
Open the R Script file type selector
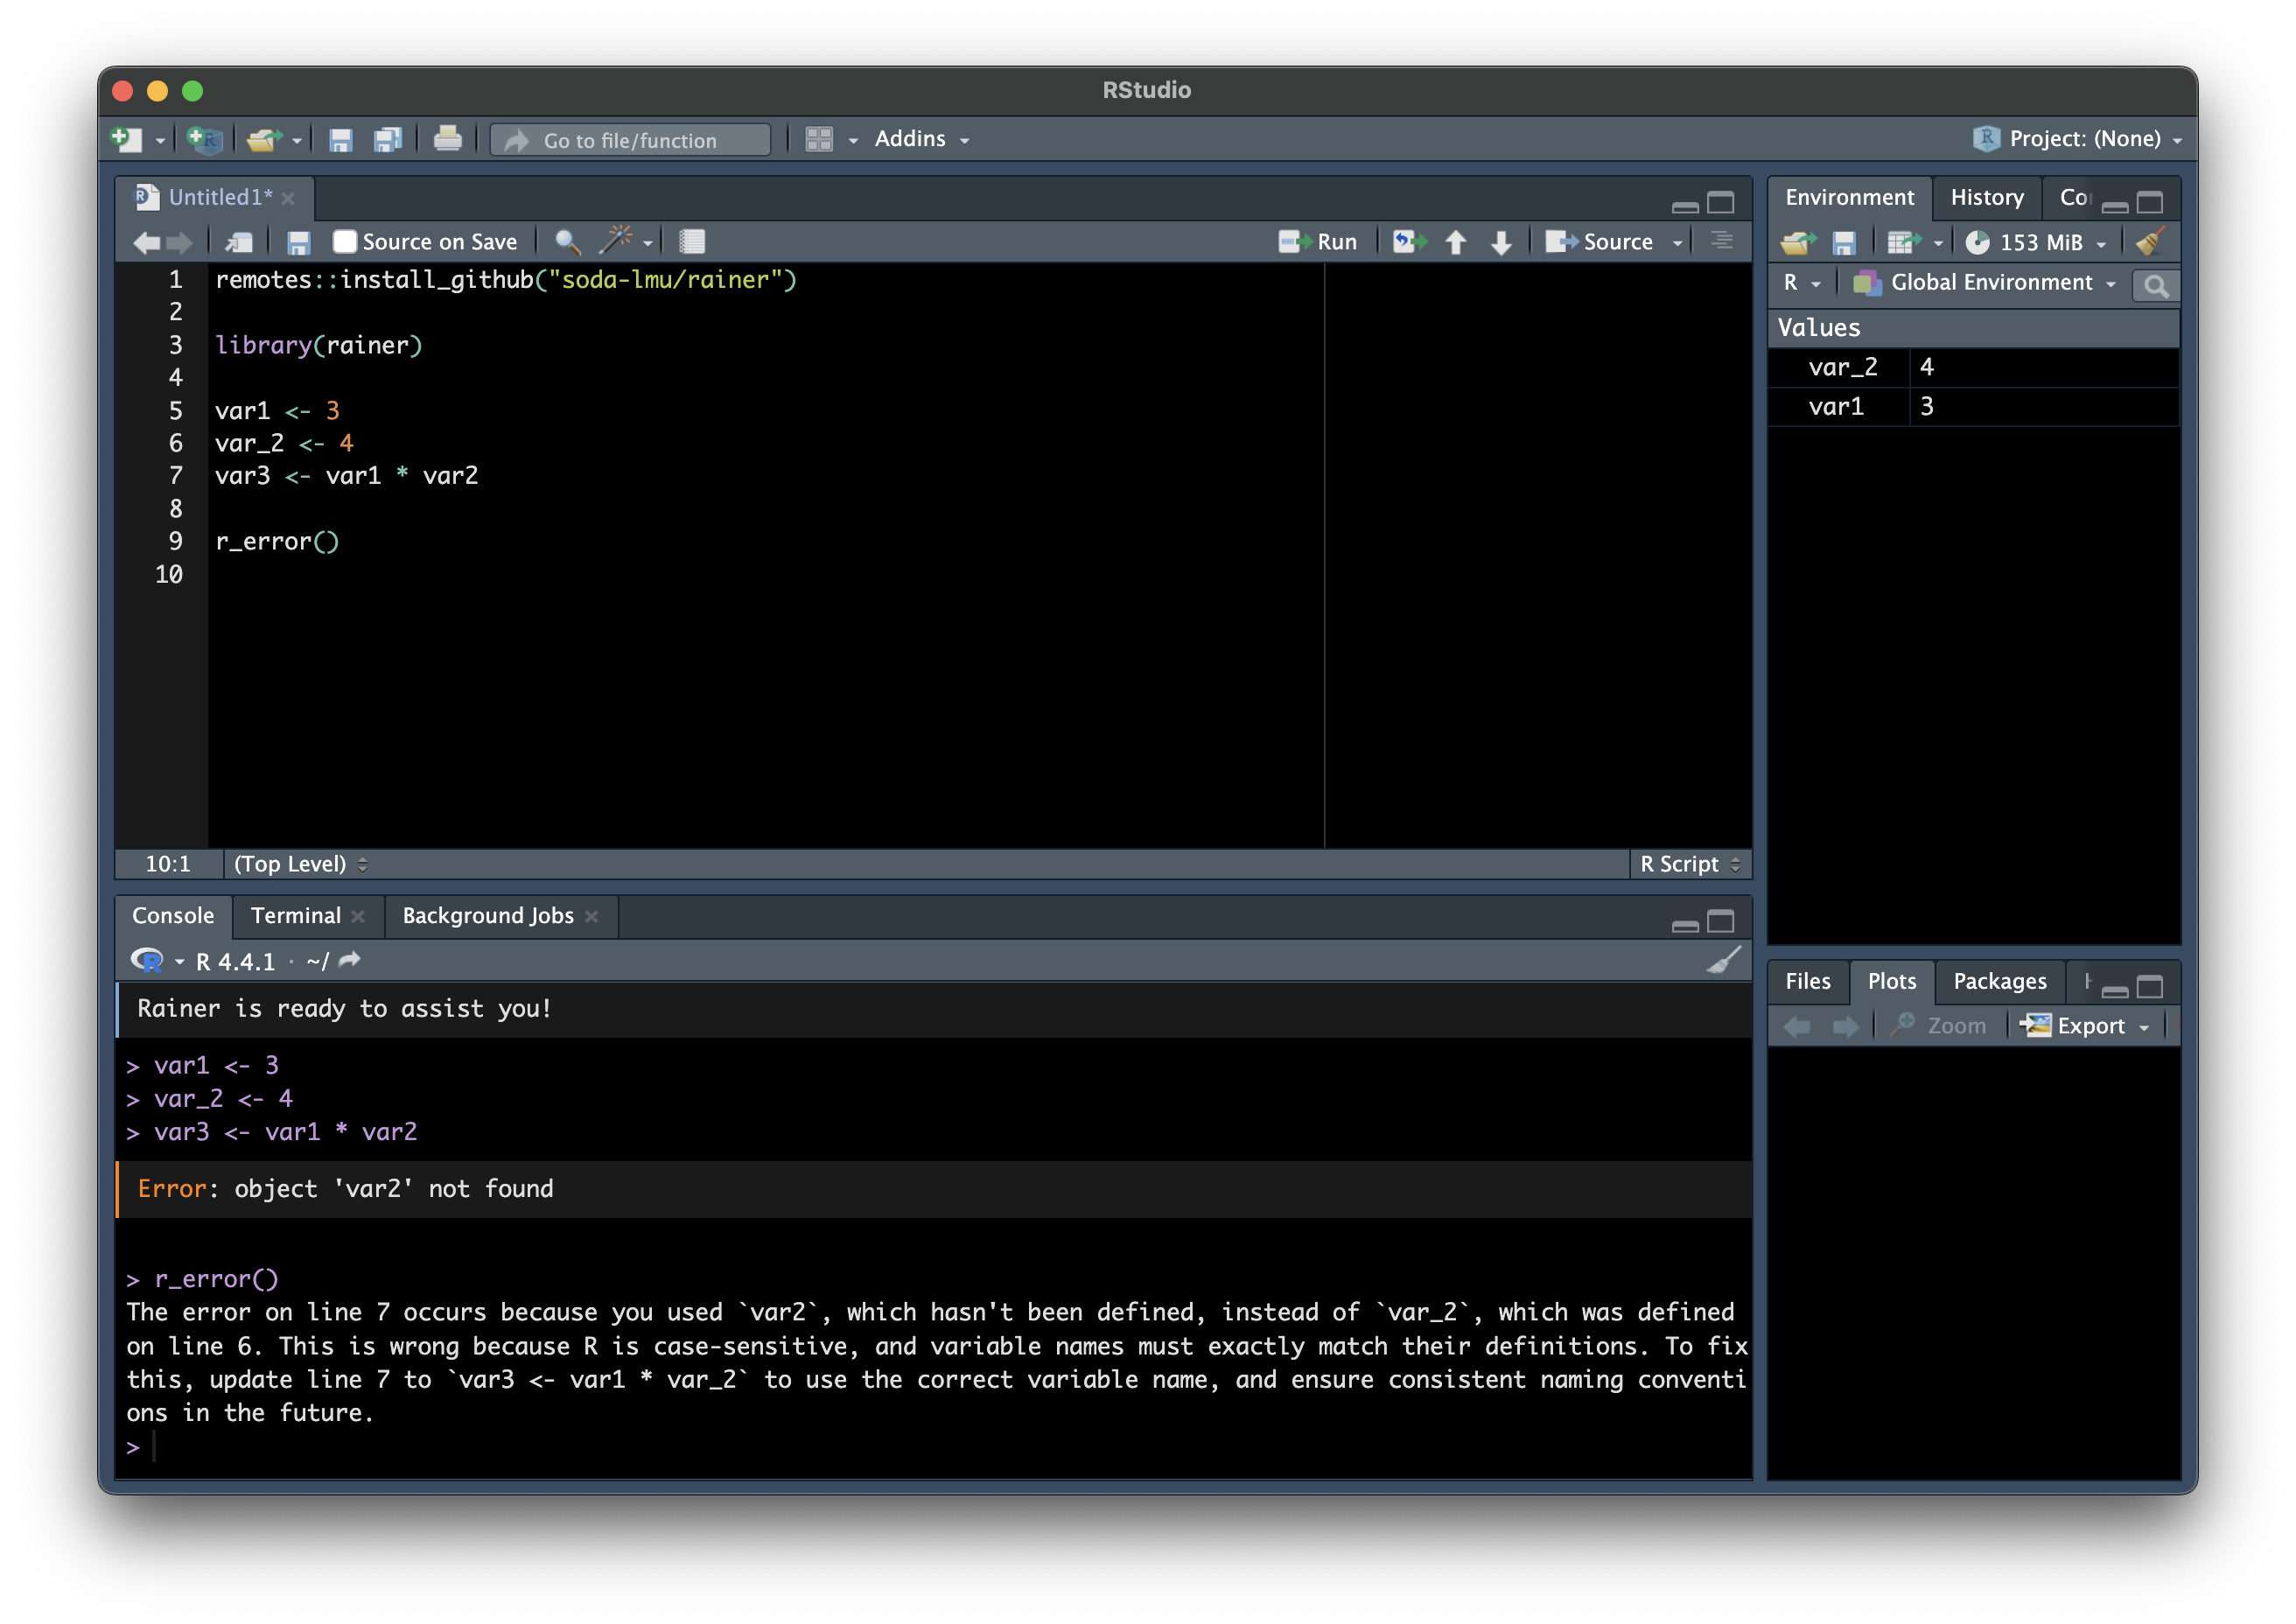[1689, 864]
